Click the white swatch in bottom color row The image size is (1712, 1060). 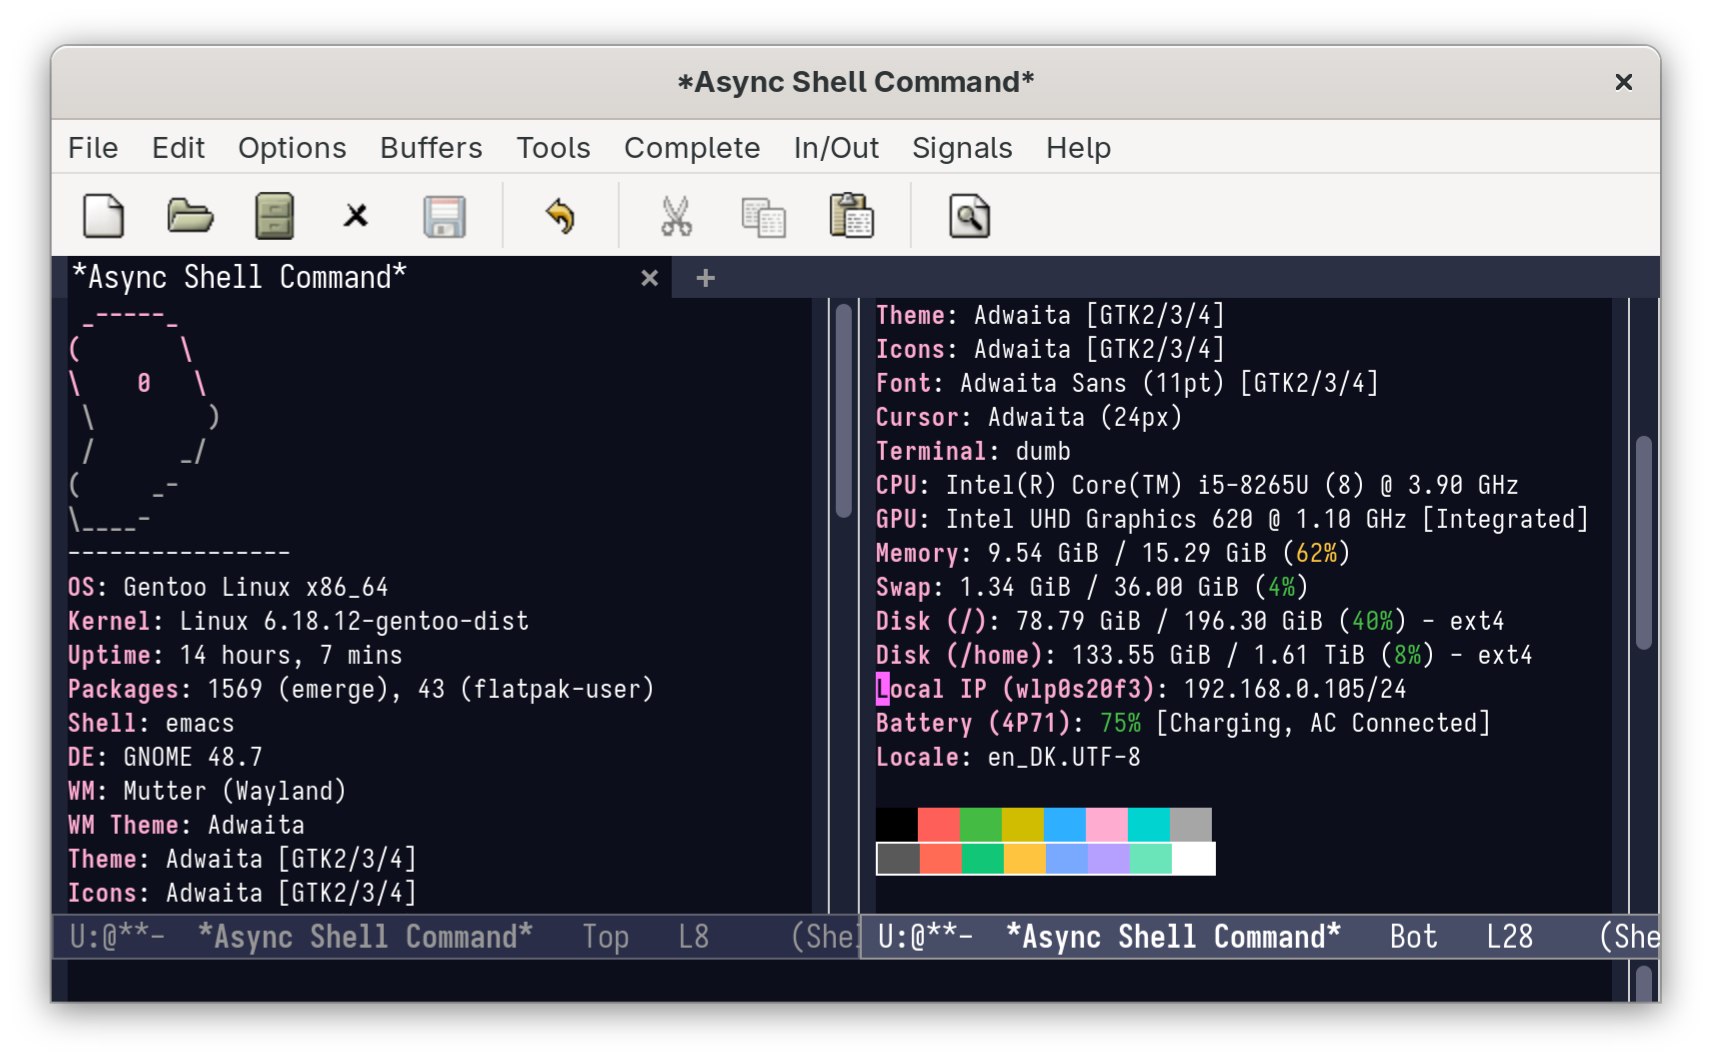[x=1193, y=859]
